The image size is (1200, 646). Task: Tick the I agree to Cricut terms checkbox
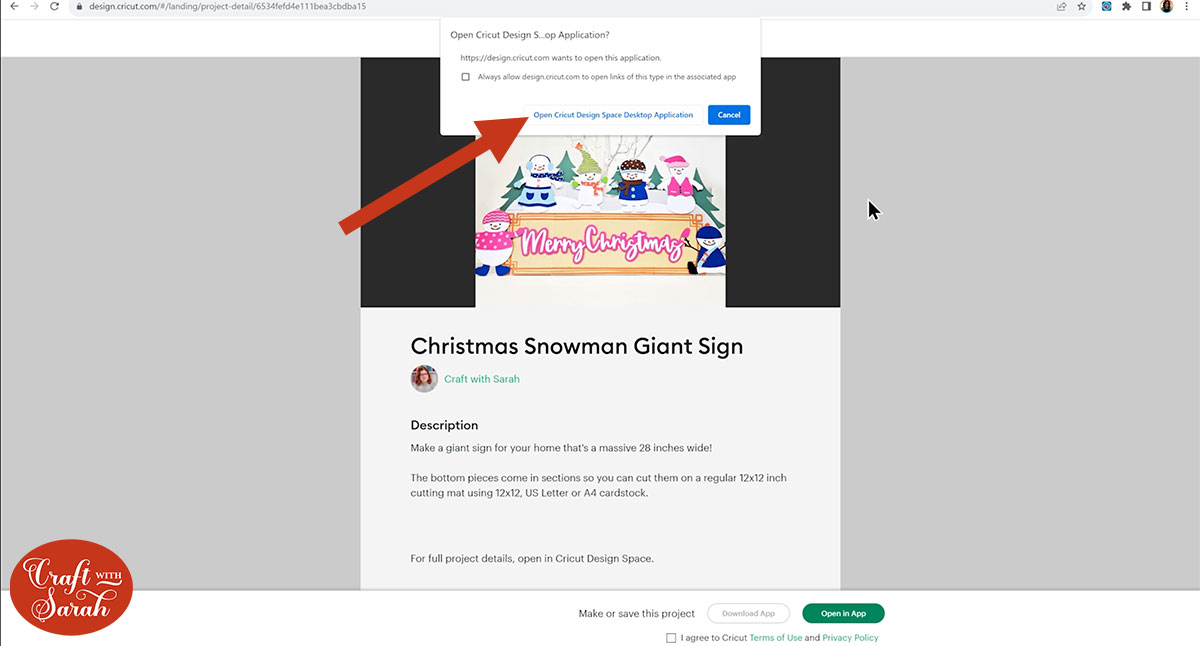click(671, 638)
